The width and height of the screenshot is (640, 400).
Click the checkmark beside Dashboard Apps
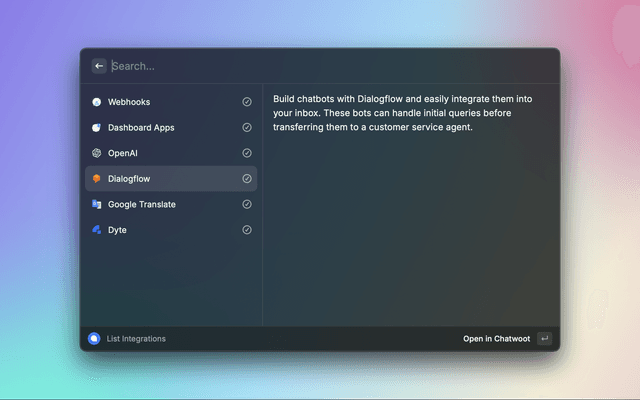click(247, 128)
